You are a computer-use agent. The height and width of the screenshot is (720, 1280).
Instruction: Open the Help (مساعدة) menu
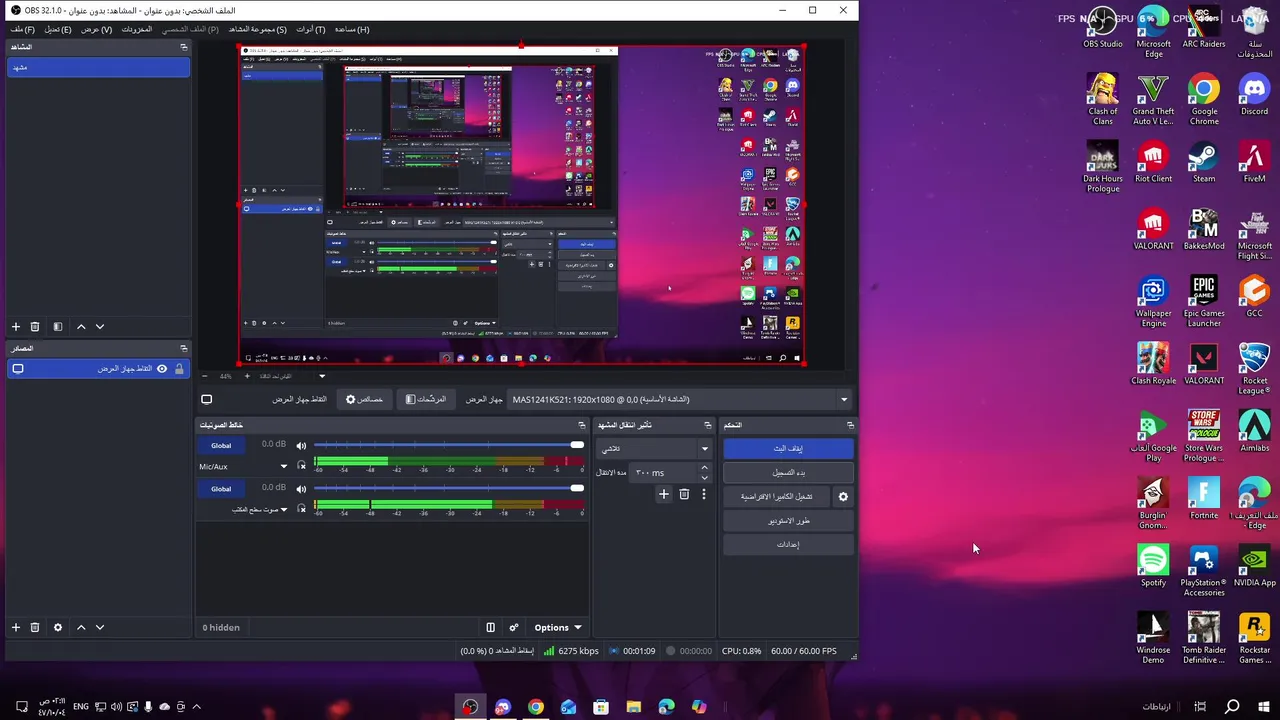352,29
